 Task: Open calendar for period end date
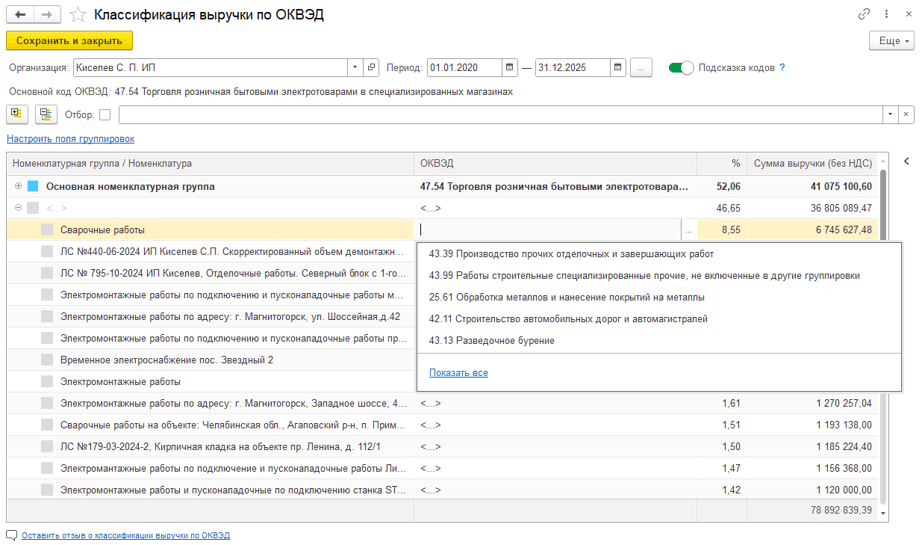coord(618,68)
